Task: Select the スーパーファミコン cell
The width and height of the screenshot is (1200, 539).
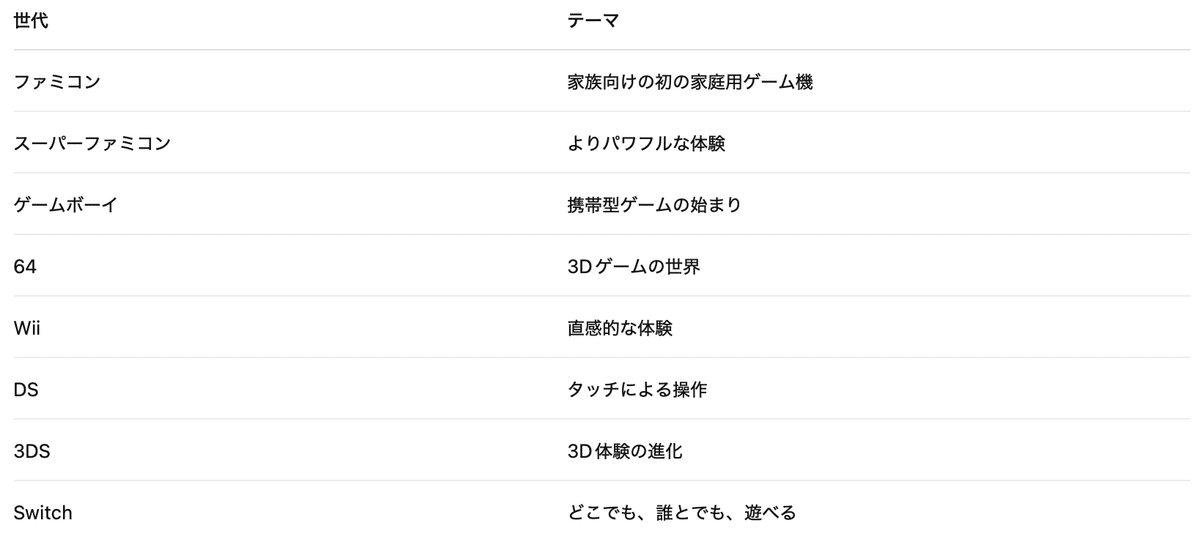Action: coord(92,143)
